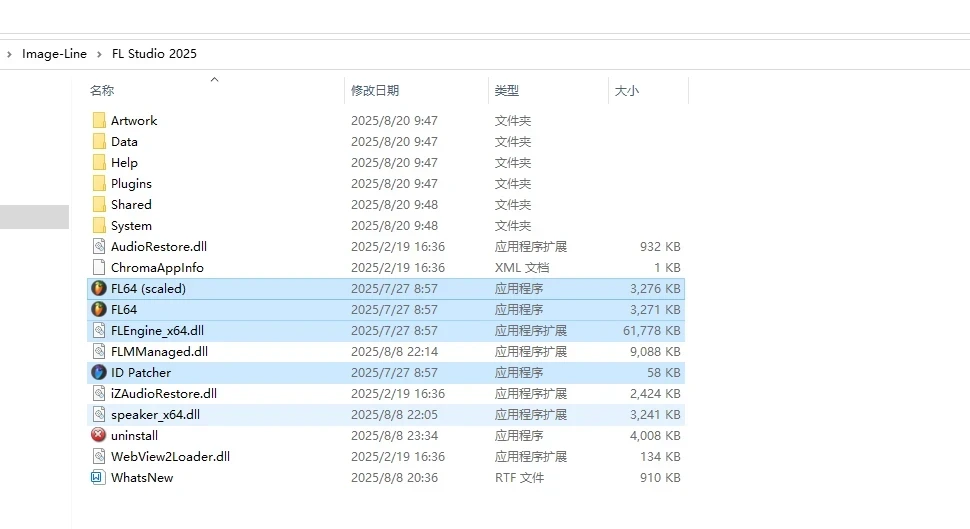Click the WhatsNew RTF document icon
This screenshot has height=529, width=970.
pyautogui.click(x=98, y=477)
